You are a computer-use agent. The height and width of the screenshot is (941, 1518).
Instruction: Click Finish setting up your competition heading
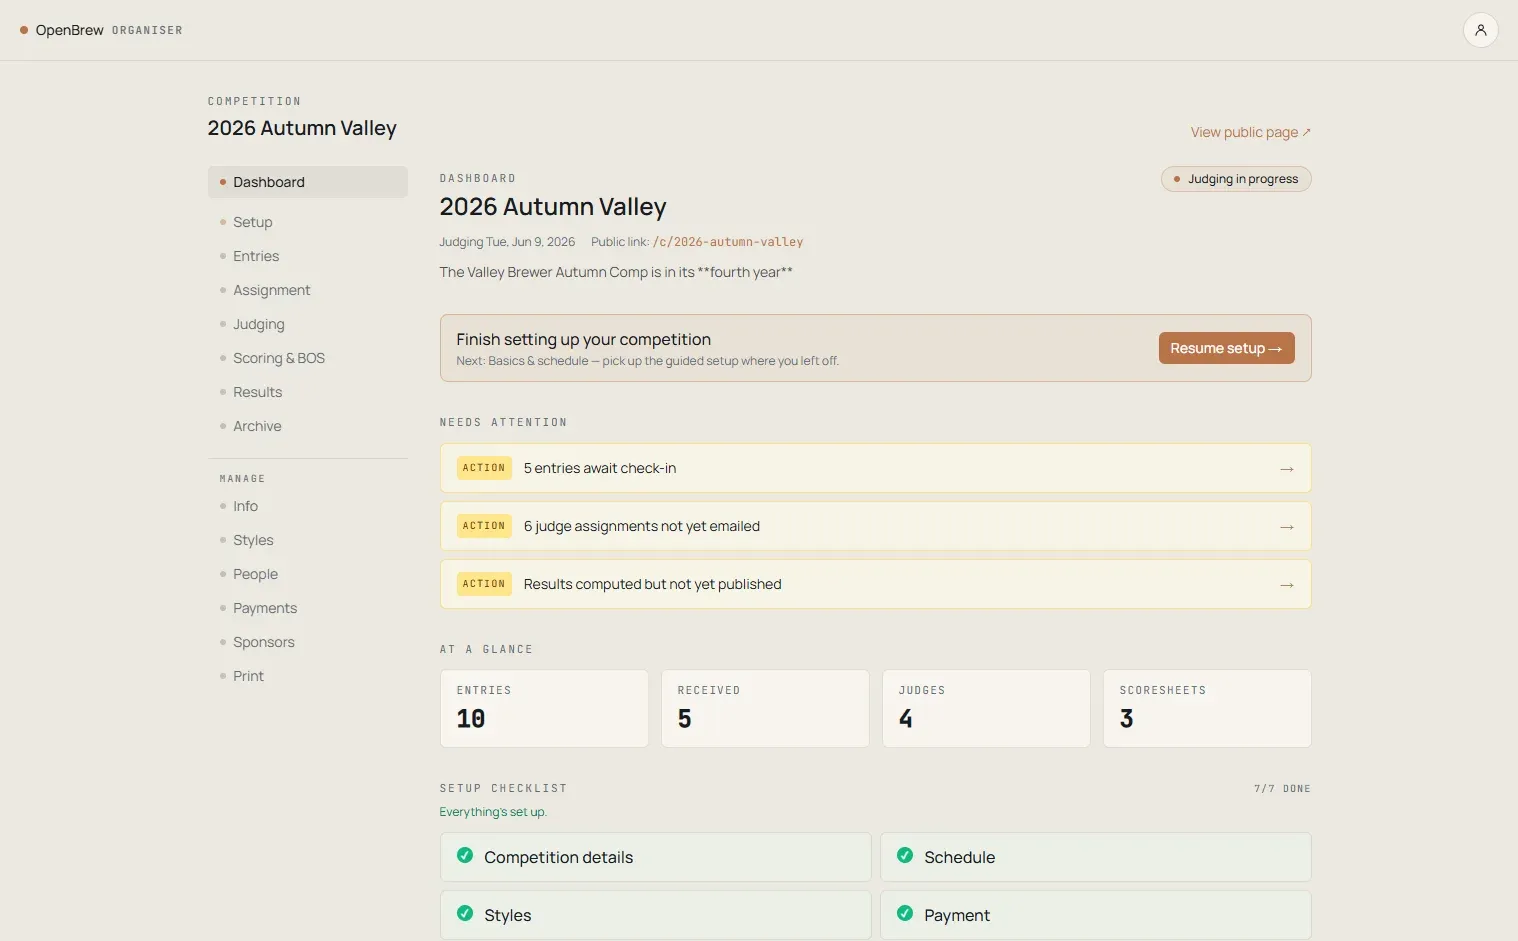tap(584, 339)
